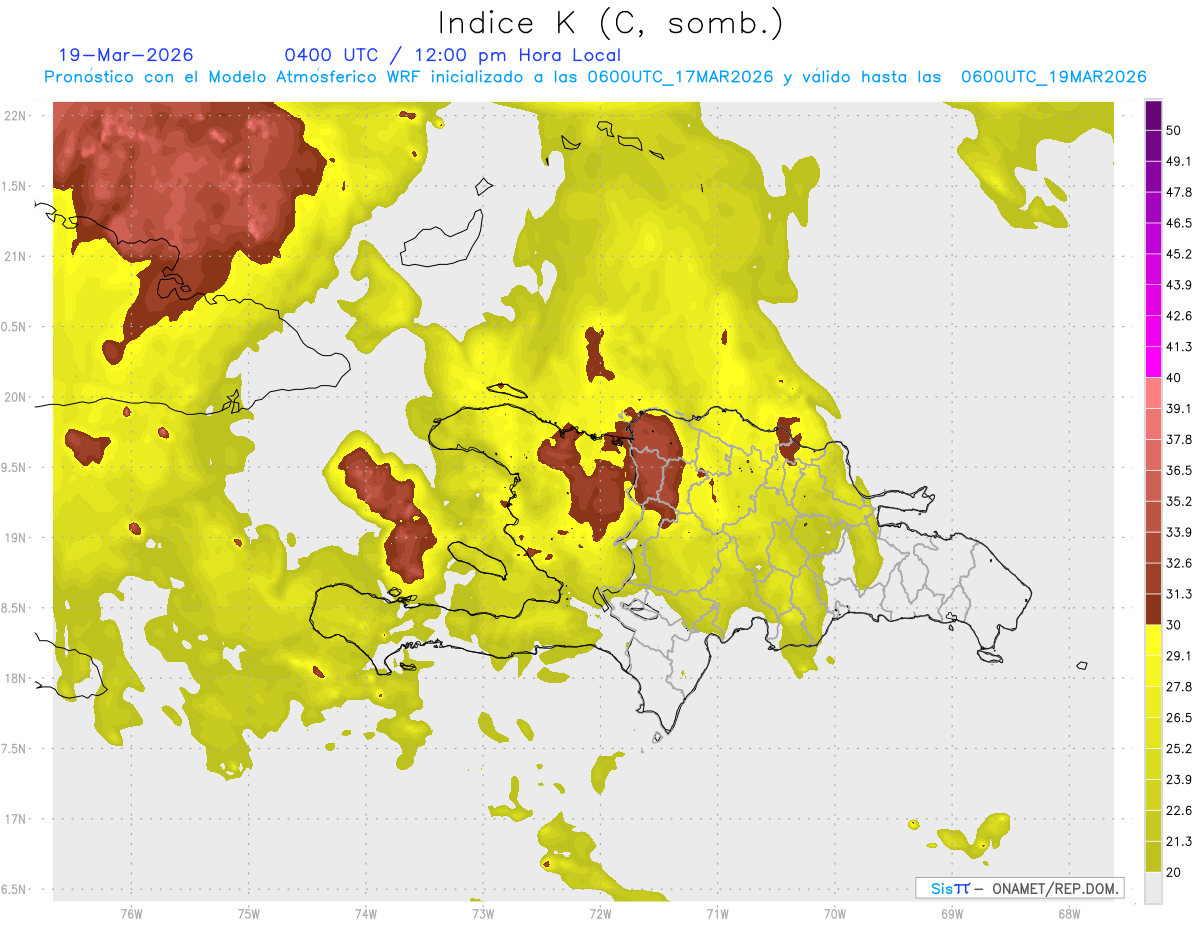
Task: Click the longitude label "69W"
Action: pos(951,914)
